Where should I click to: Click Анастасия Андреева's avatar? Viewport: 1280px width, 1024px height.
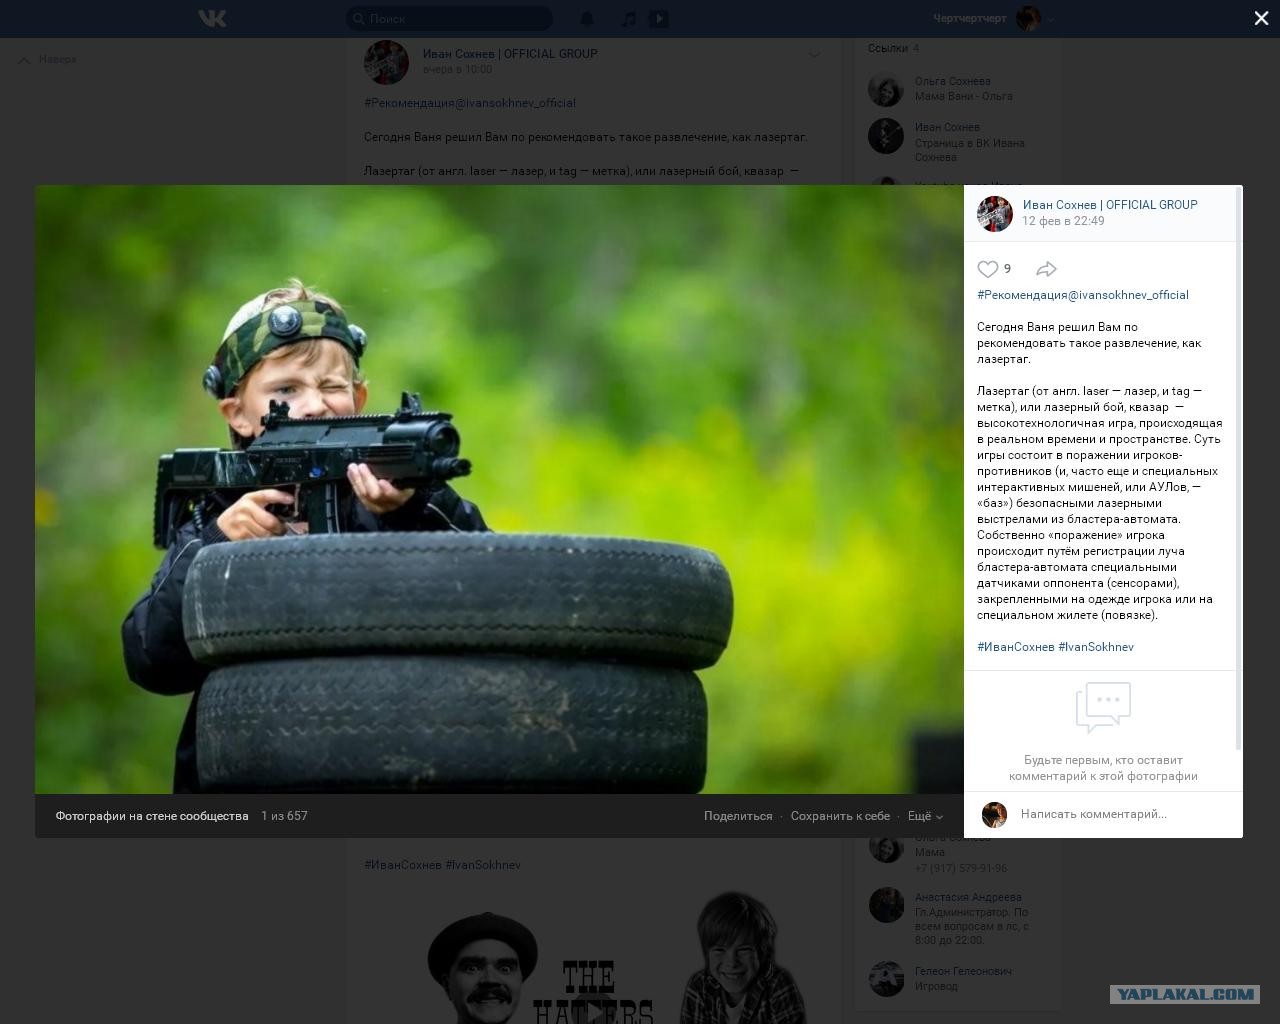886,905
